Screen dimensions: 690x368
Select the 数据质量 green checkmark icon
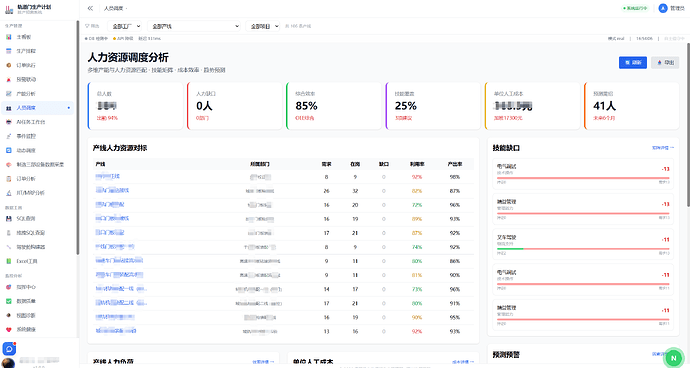tap(8, 301)
